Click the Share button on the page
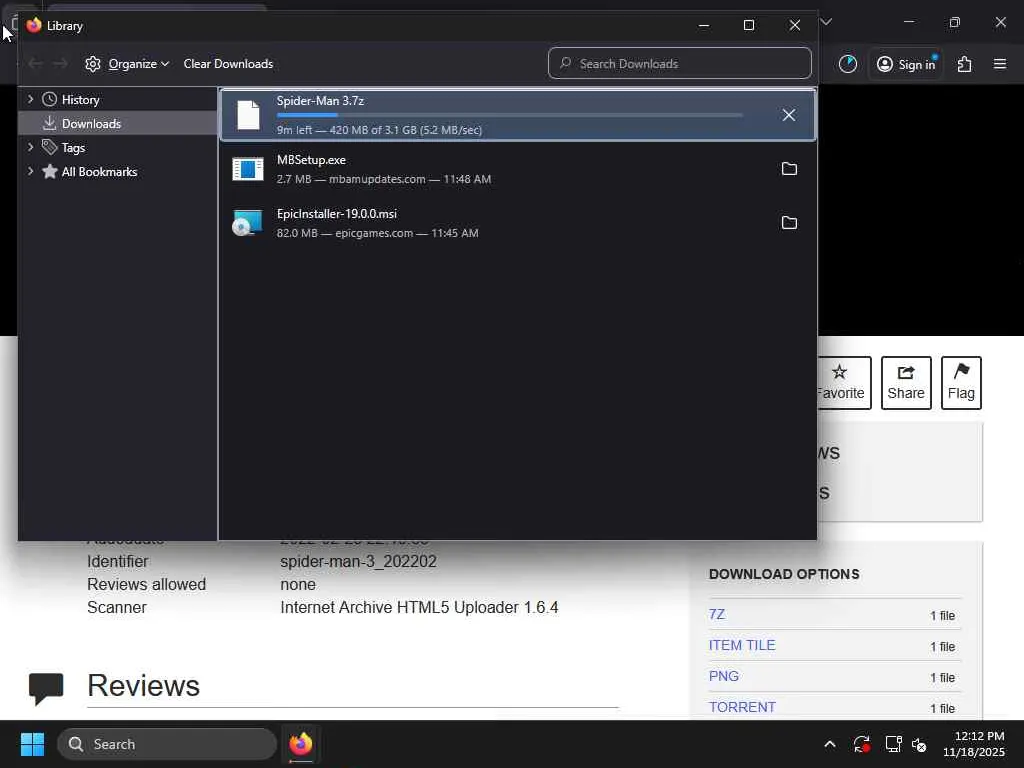 coord(906,383)
